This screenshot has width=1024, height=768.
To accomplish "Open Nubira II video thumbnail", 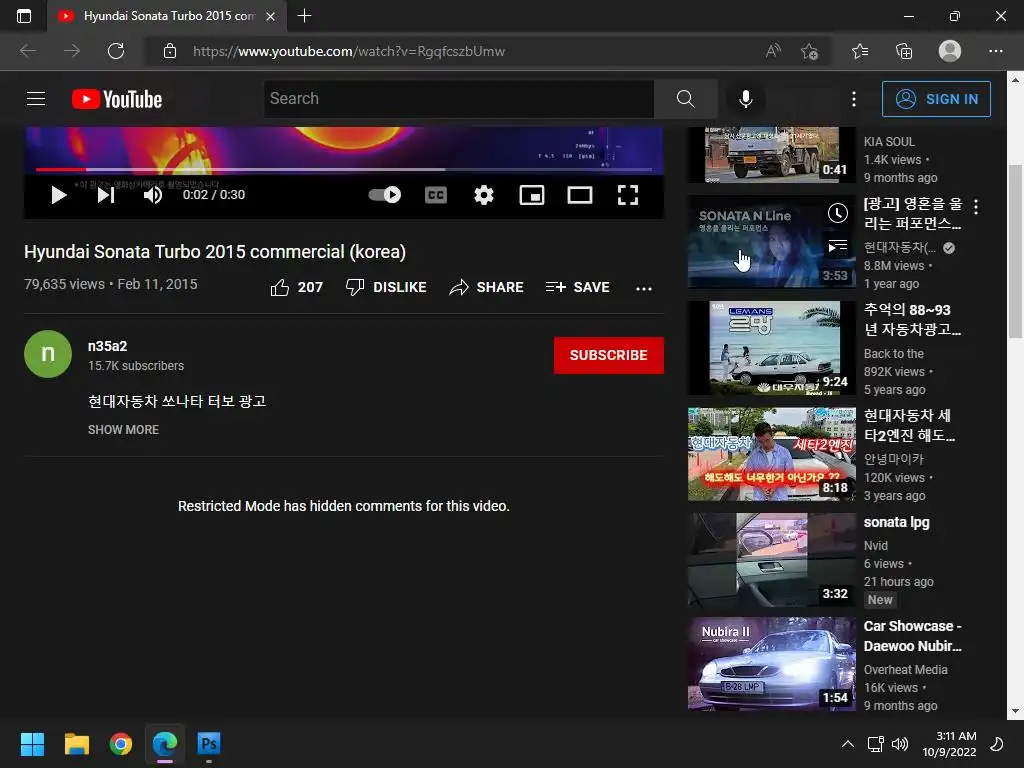I will click(x=772, y=664).
